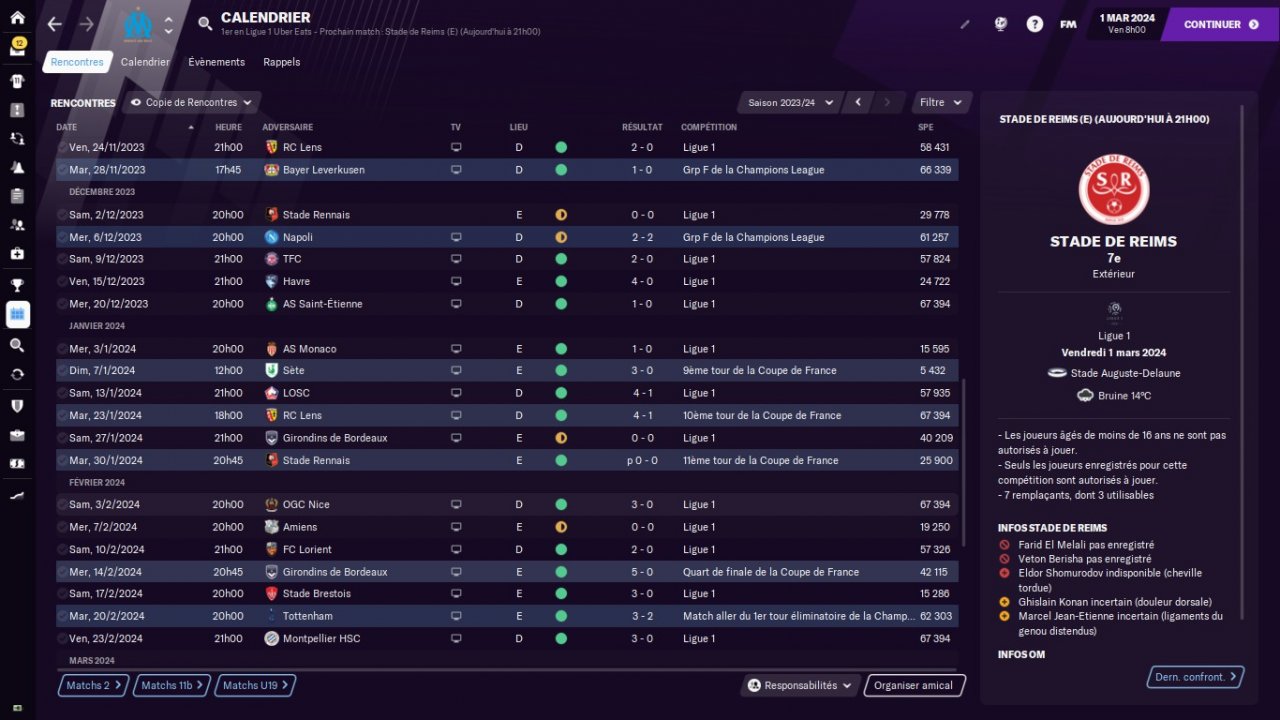Click the stadium icon beside Stade Auguste-Delaune
This screenshot has height=720, width=1280.
pos(1058,373)
